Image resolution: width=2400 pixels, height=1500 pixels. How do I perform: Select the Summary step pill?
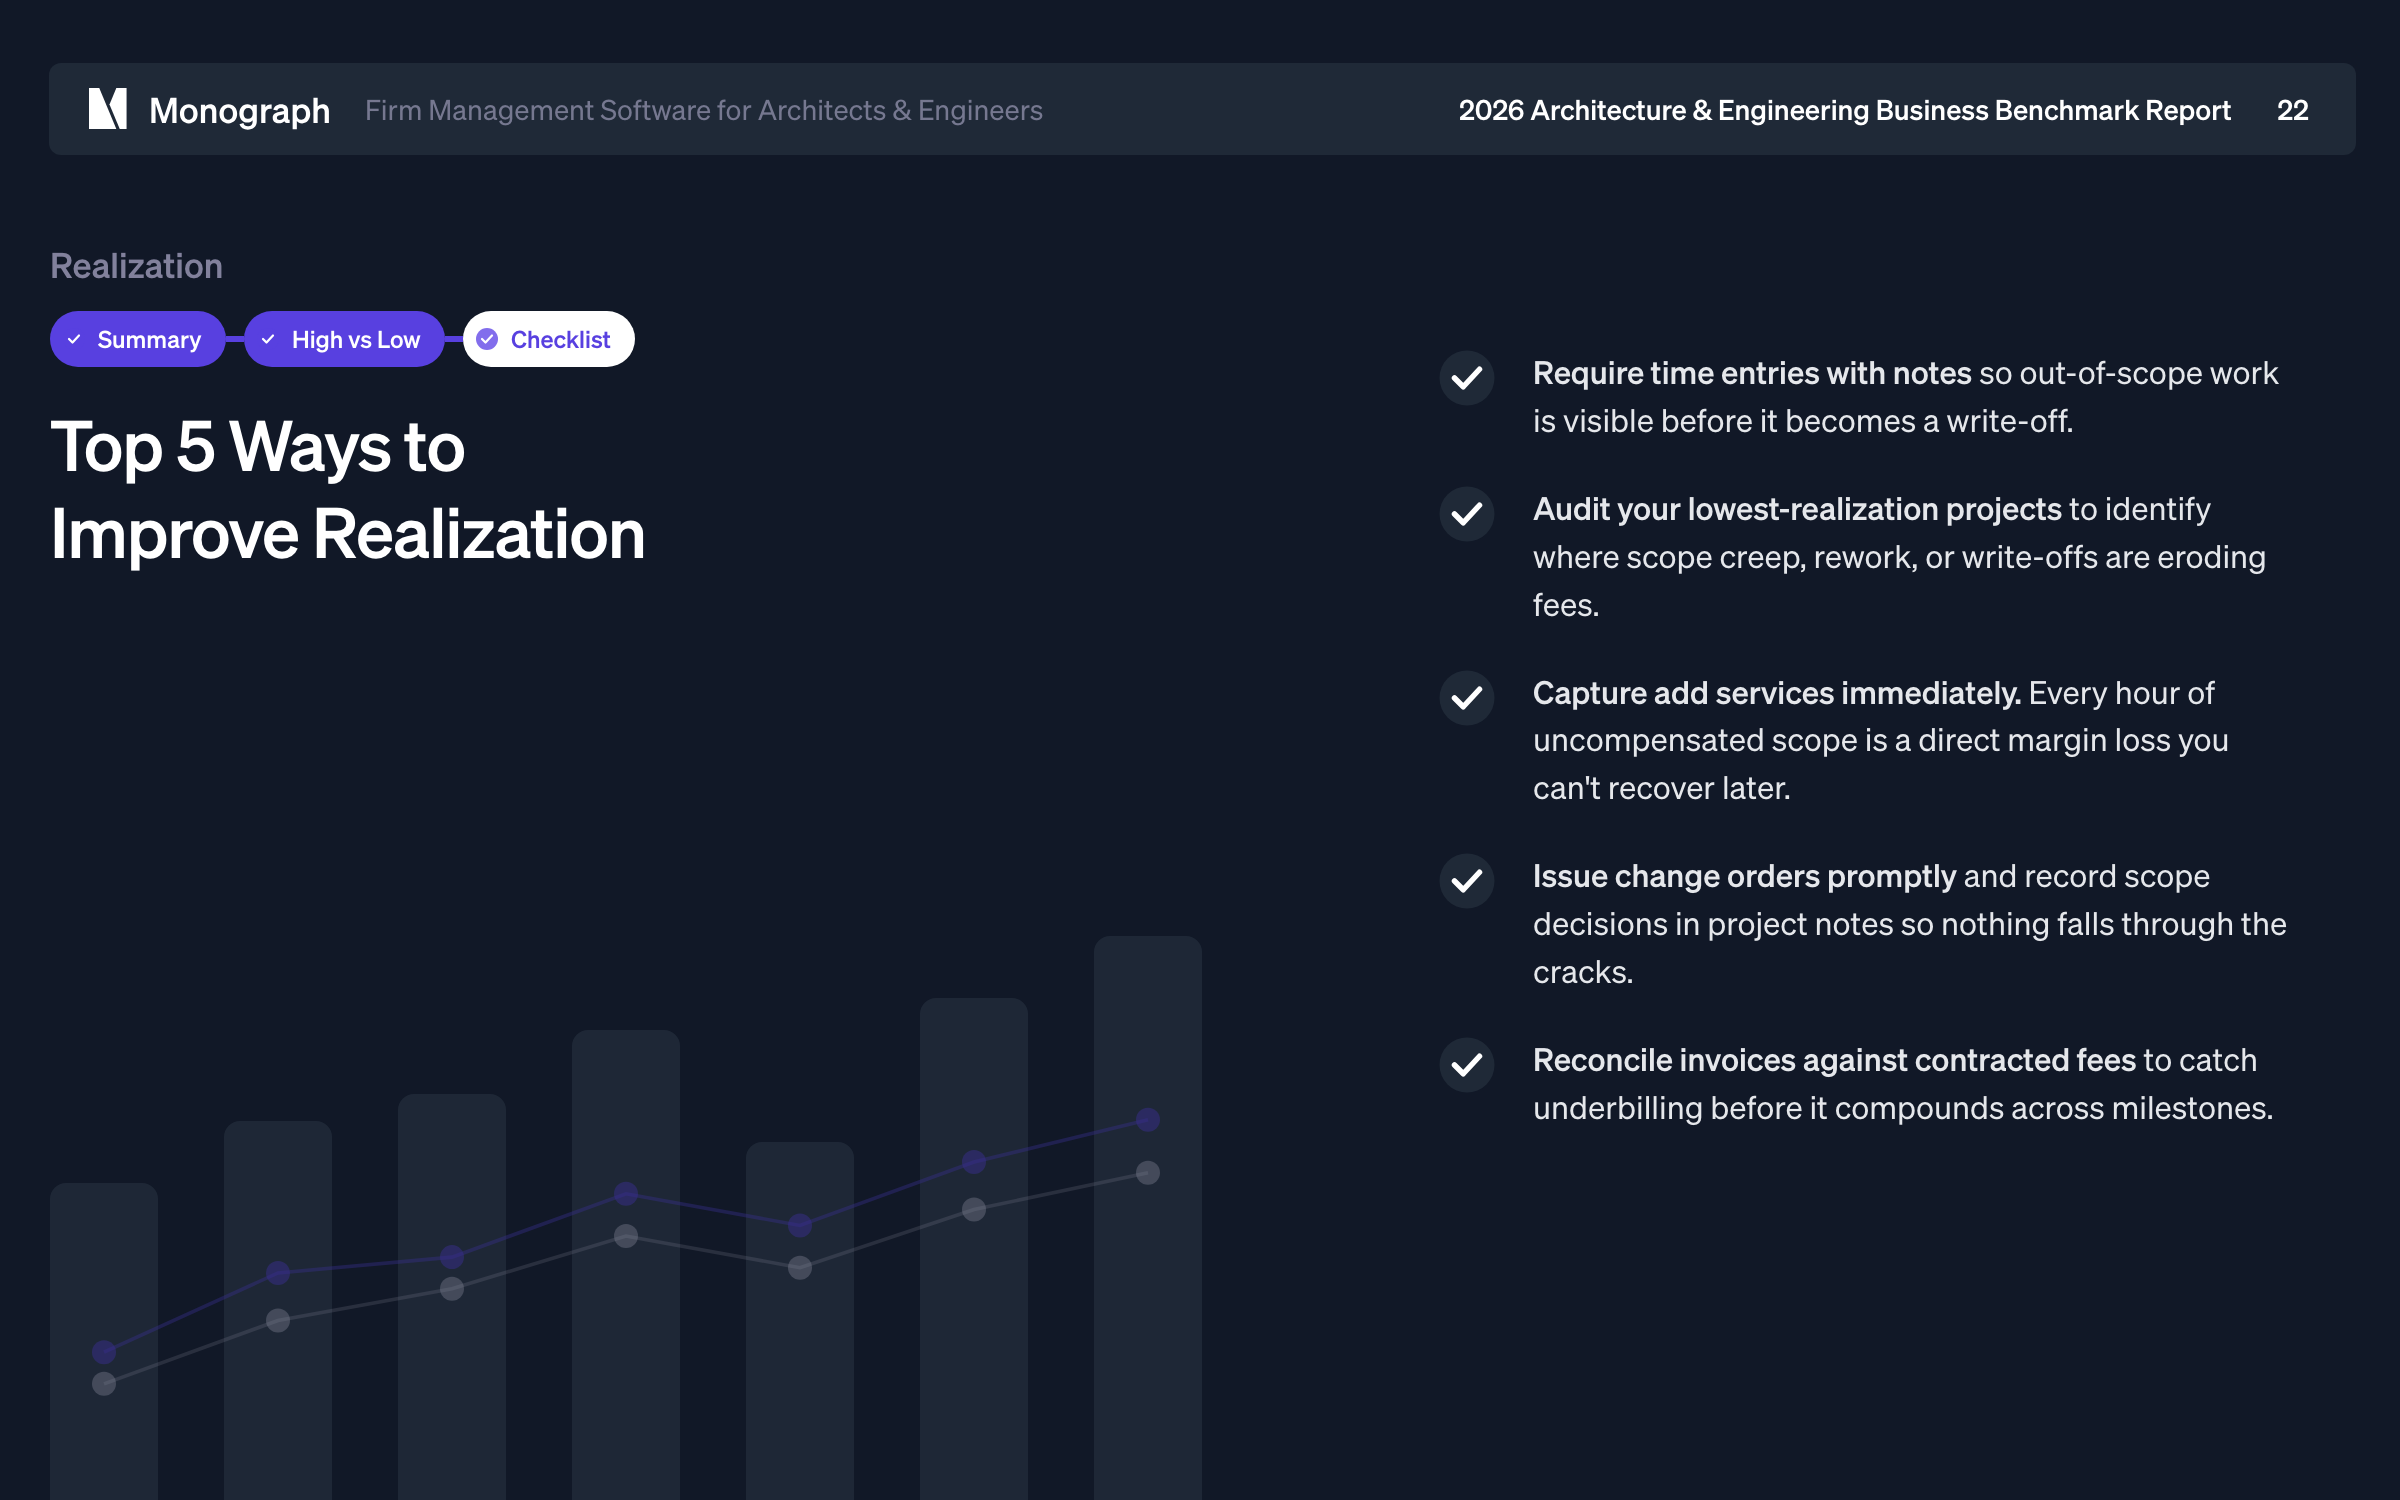point(138,340)
